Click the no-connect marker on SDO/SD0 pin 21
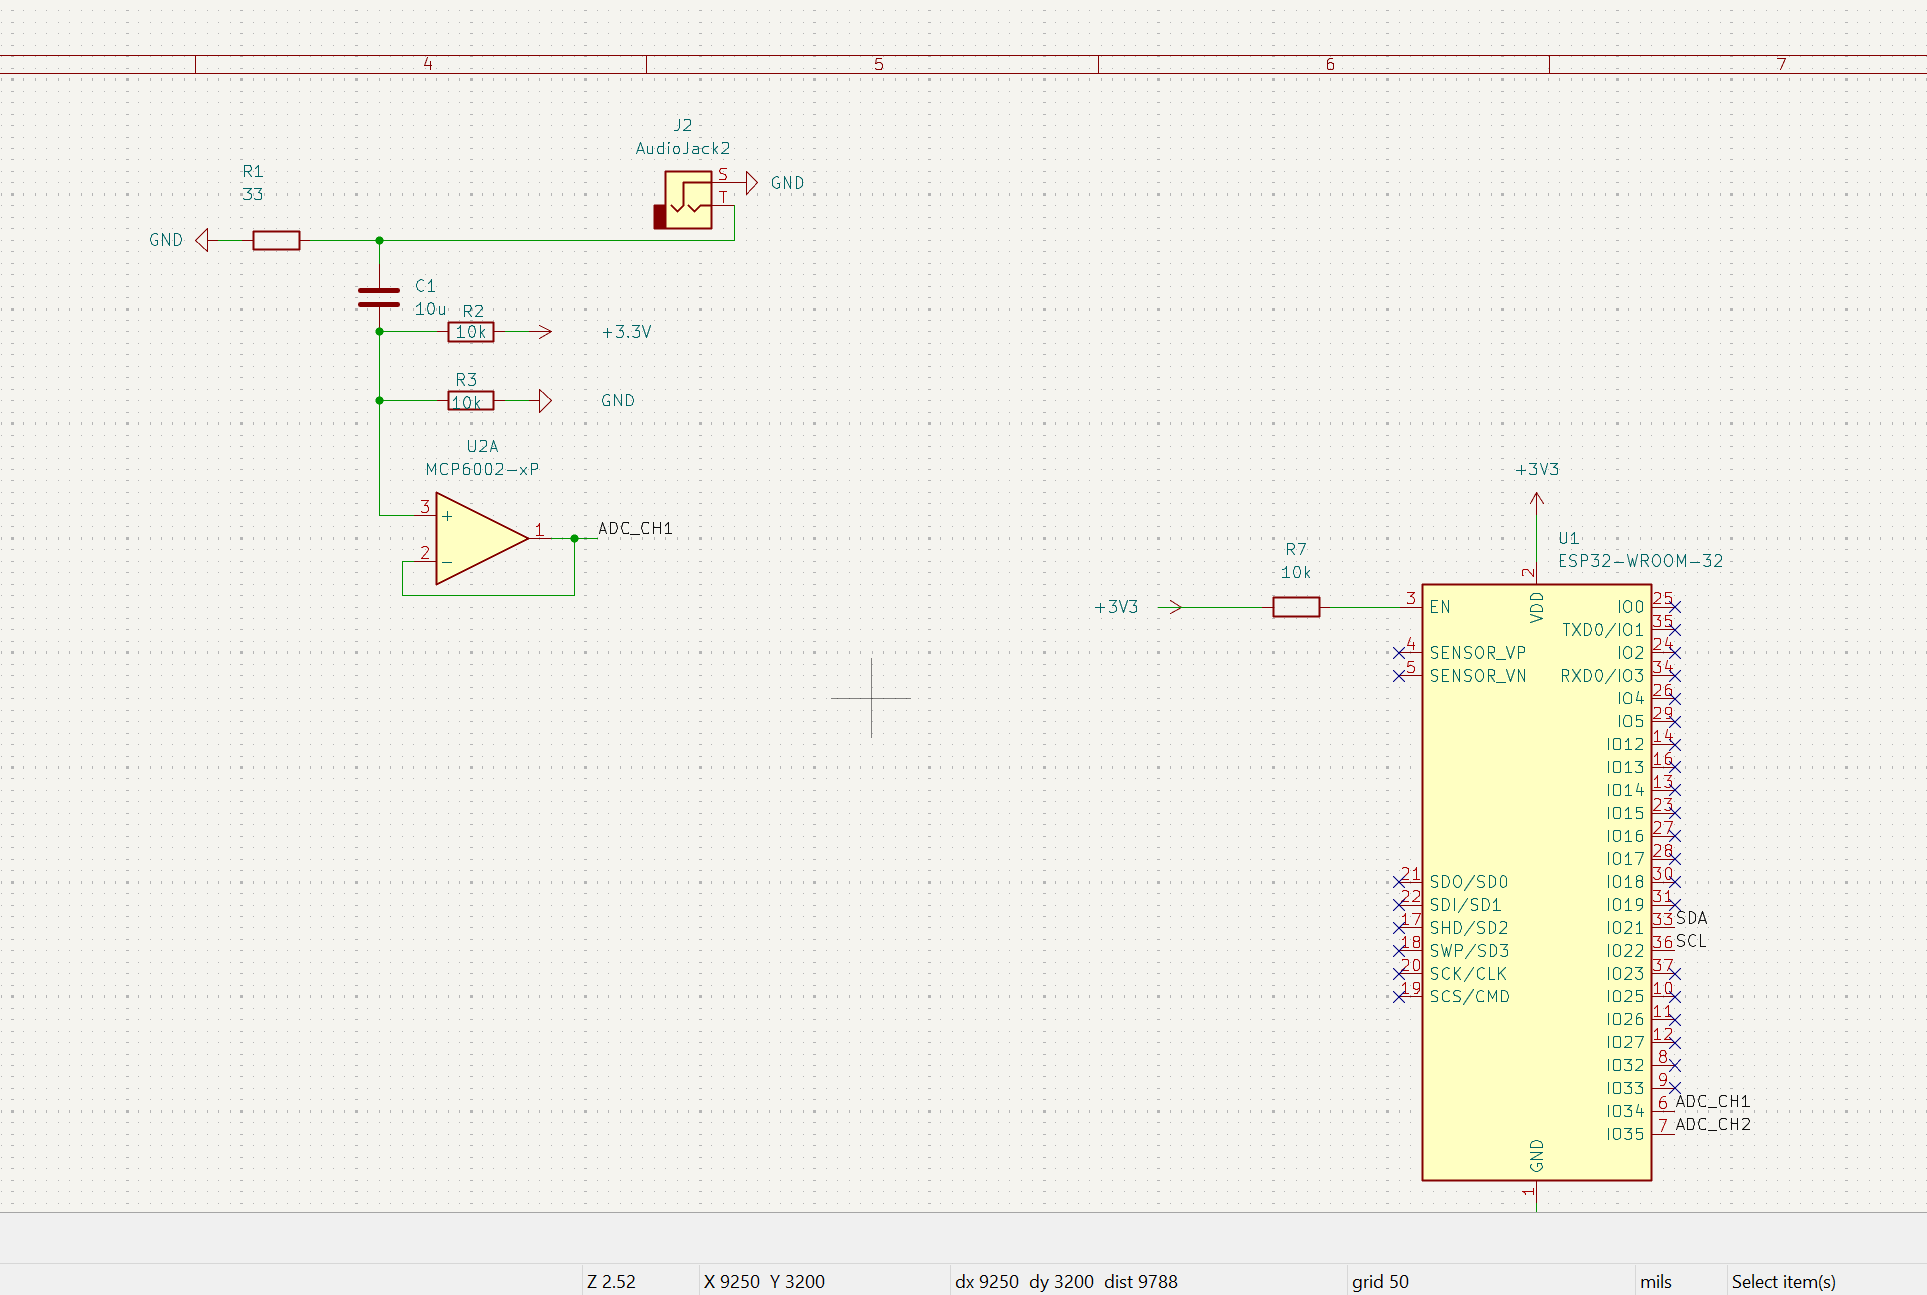The width and height of the screenshot is (1927, 1295). [x=1400, y=882]
